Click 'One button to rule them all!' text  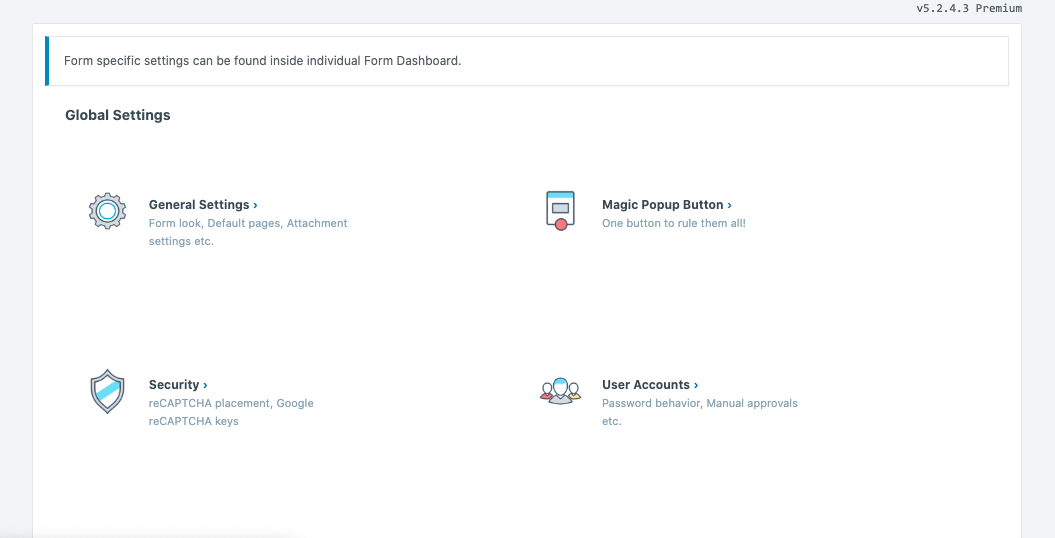673,224
